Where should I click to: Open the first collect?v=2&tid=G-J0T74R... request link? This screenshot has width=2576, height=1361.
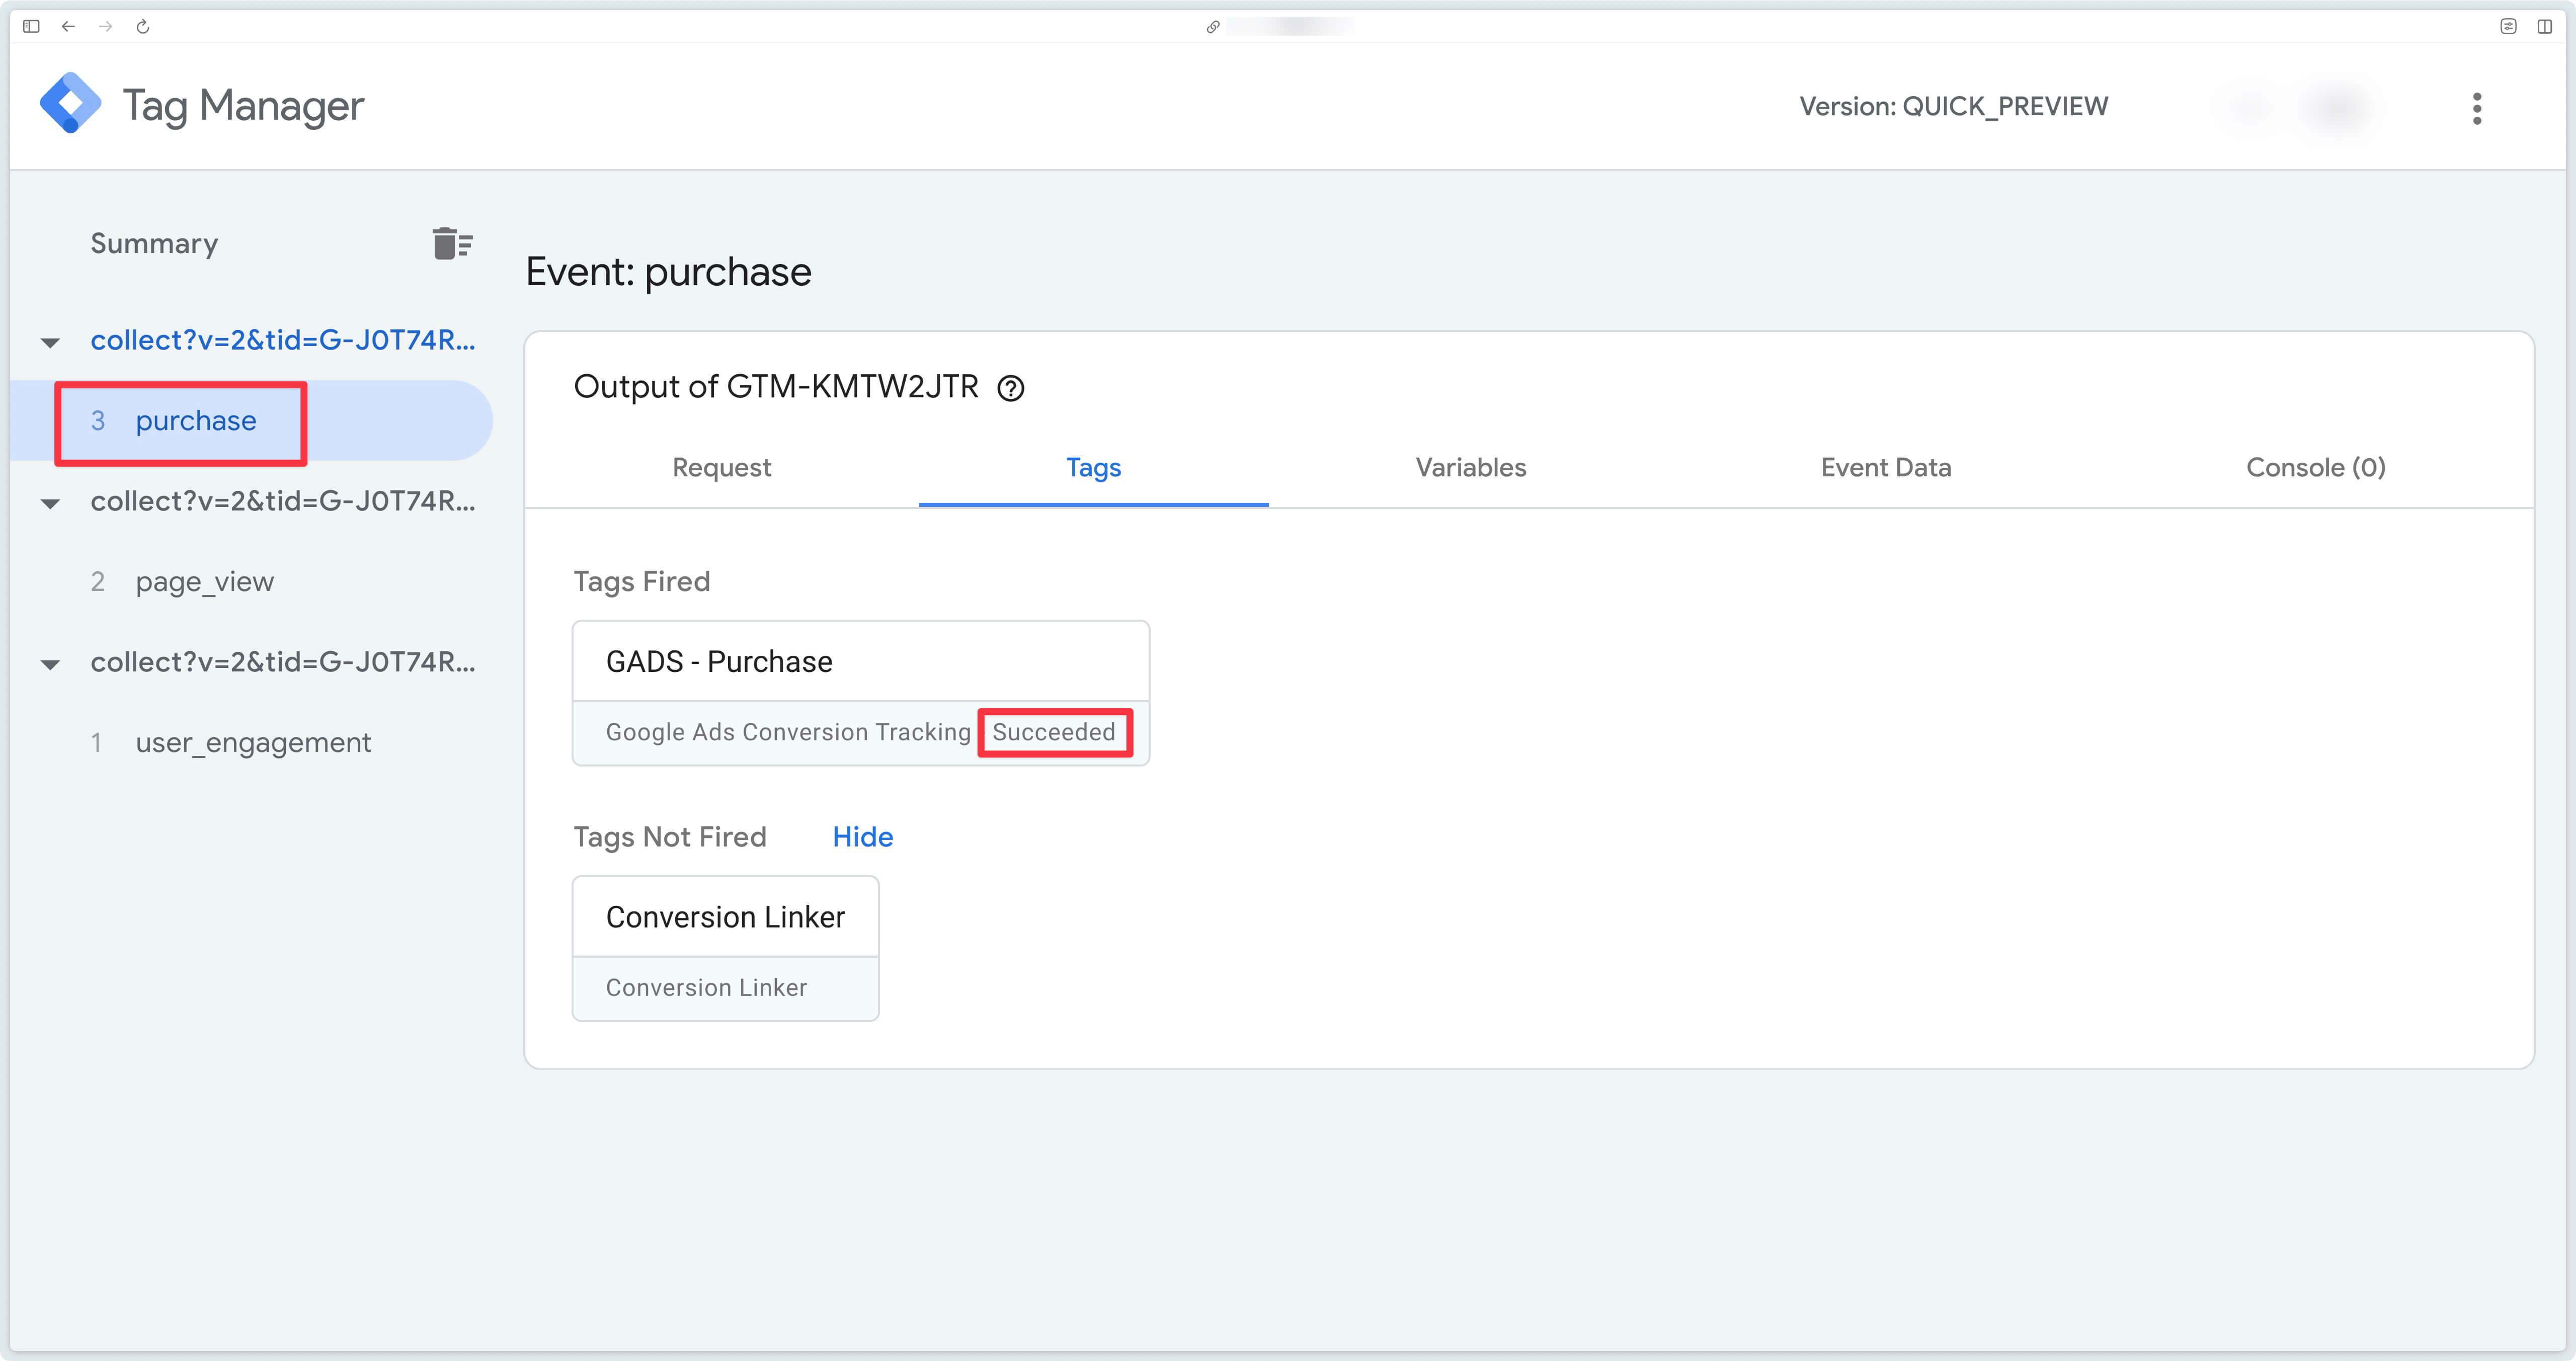282,340
